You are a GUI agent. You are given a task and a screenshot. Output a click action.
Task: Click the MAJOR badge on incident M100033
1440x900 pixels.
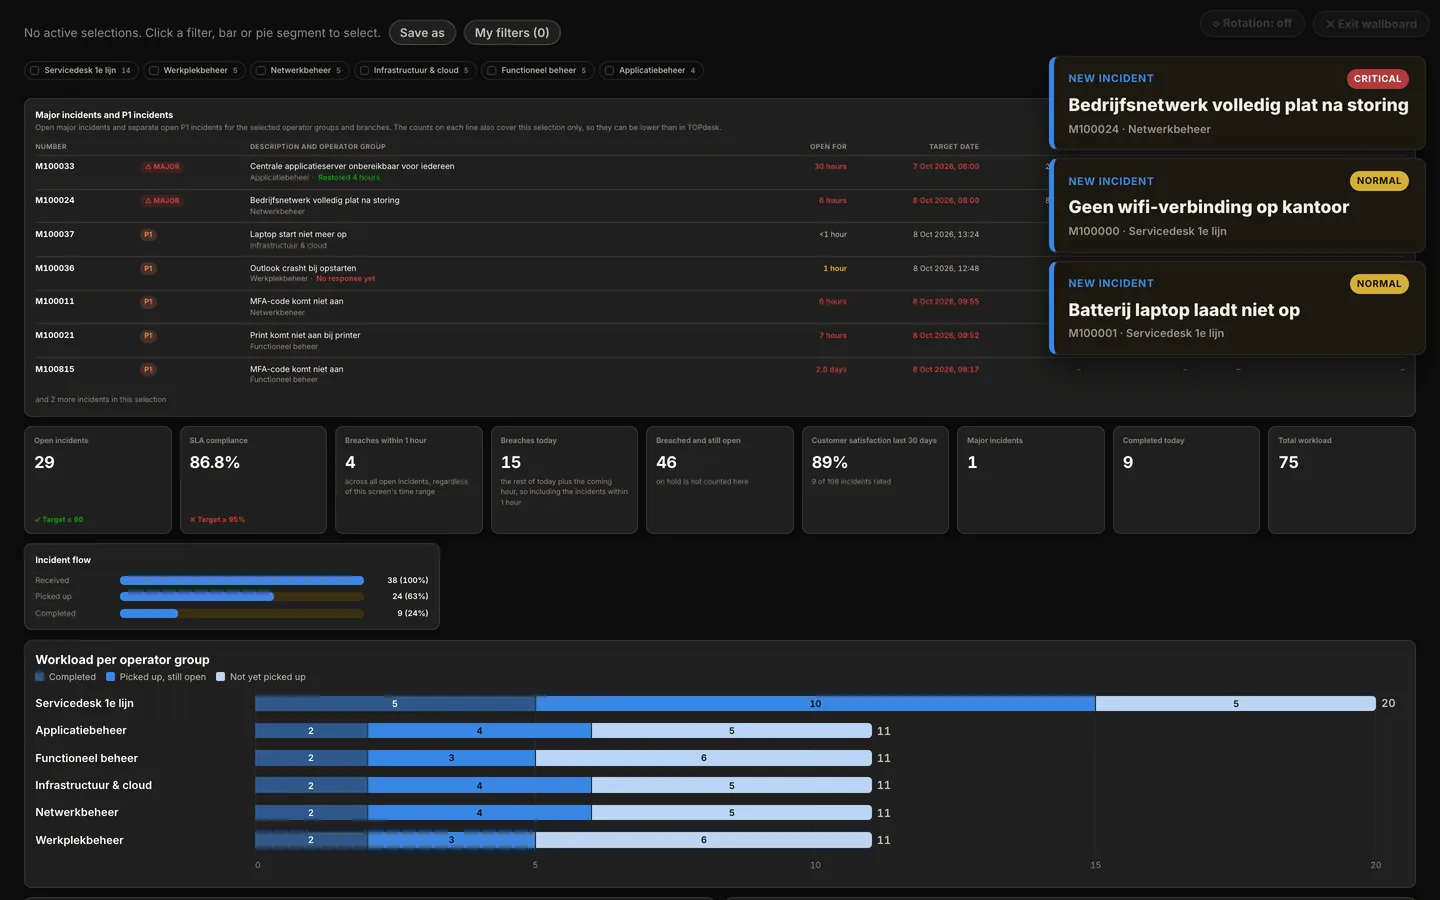pos(162,167)
